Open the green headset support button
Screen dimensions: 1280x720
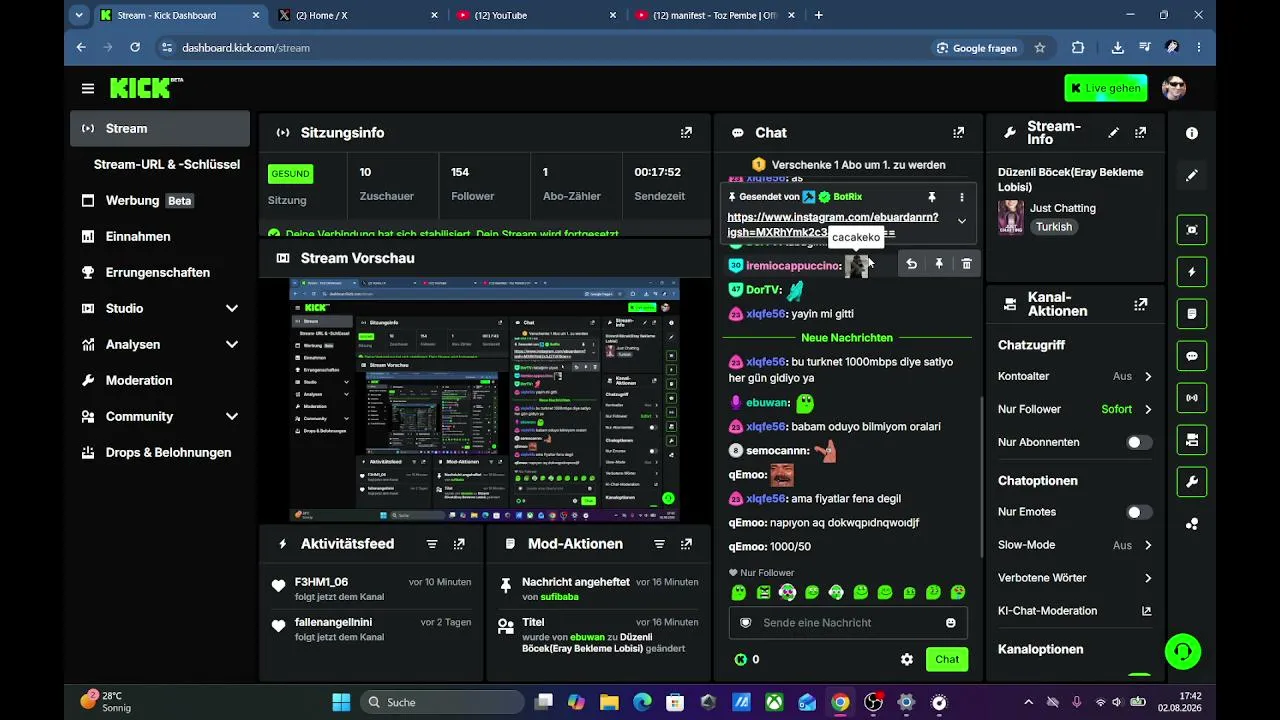pyautogui.click(x=1183, y=652)
